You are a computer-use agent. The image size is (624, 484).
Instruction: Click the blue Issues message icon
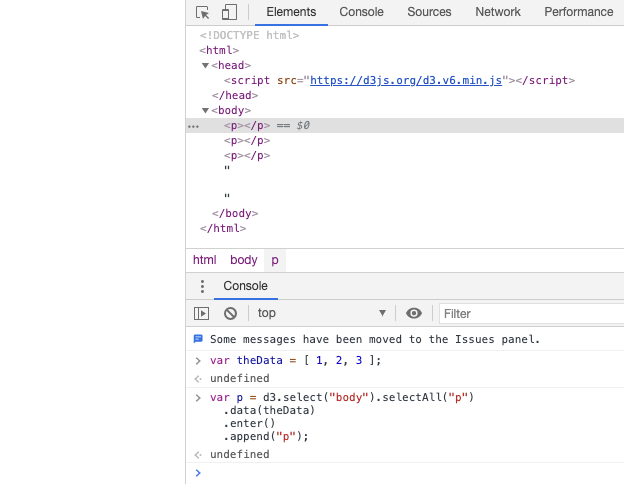tap(198, 339)
